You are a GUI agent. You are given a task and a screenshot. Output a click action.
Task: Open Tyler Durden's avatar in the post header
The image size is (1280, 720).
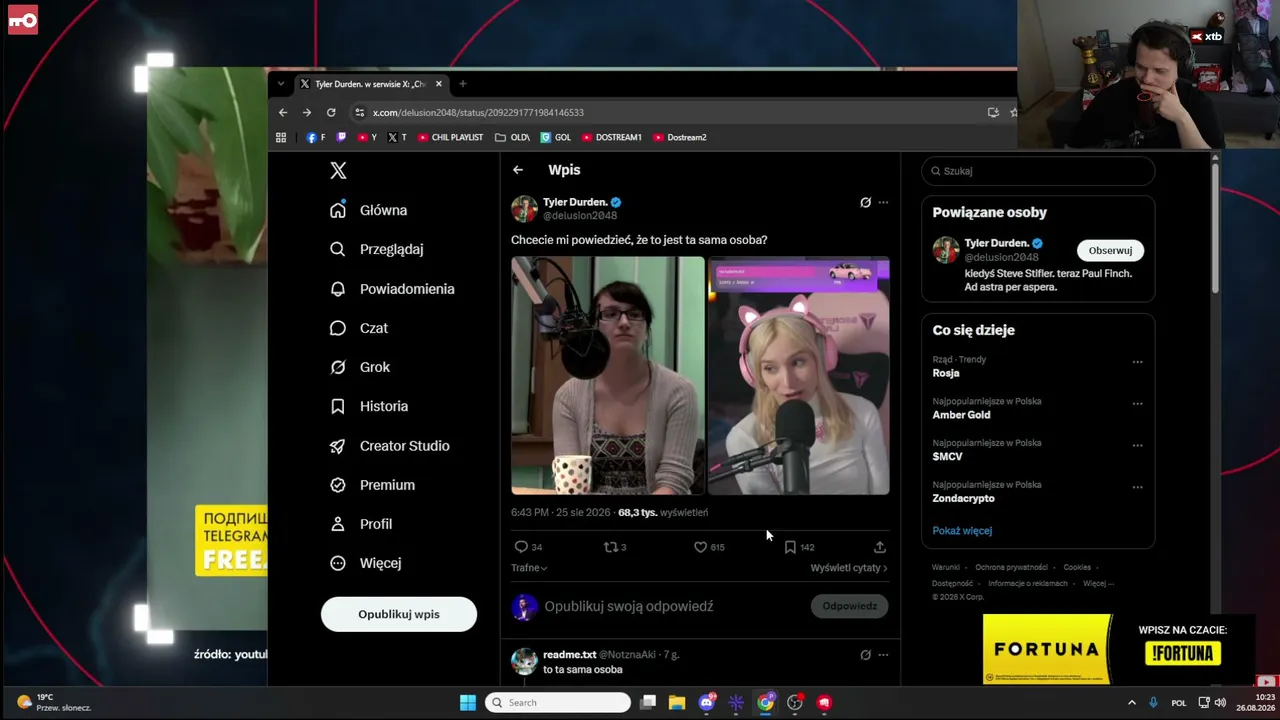[x=524, y=208]
